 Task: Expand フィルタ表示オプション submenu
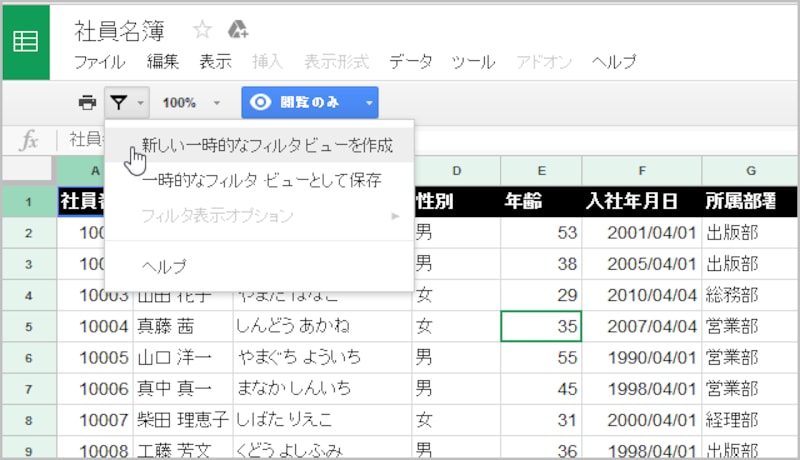[x=259, y=216]
